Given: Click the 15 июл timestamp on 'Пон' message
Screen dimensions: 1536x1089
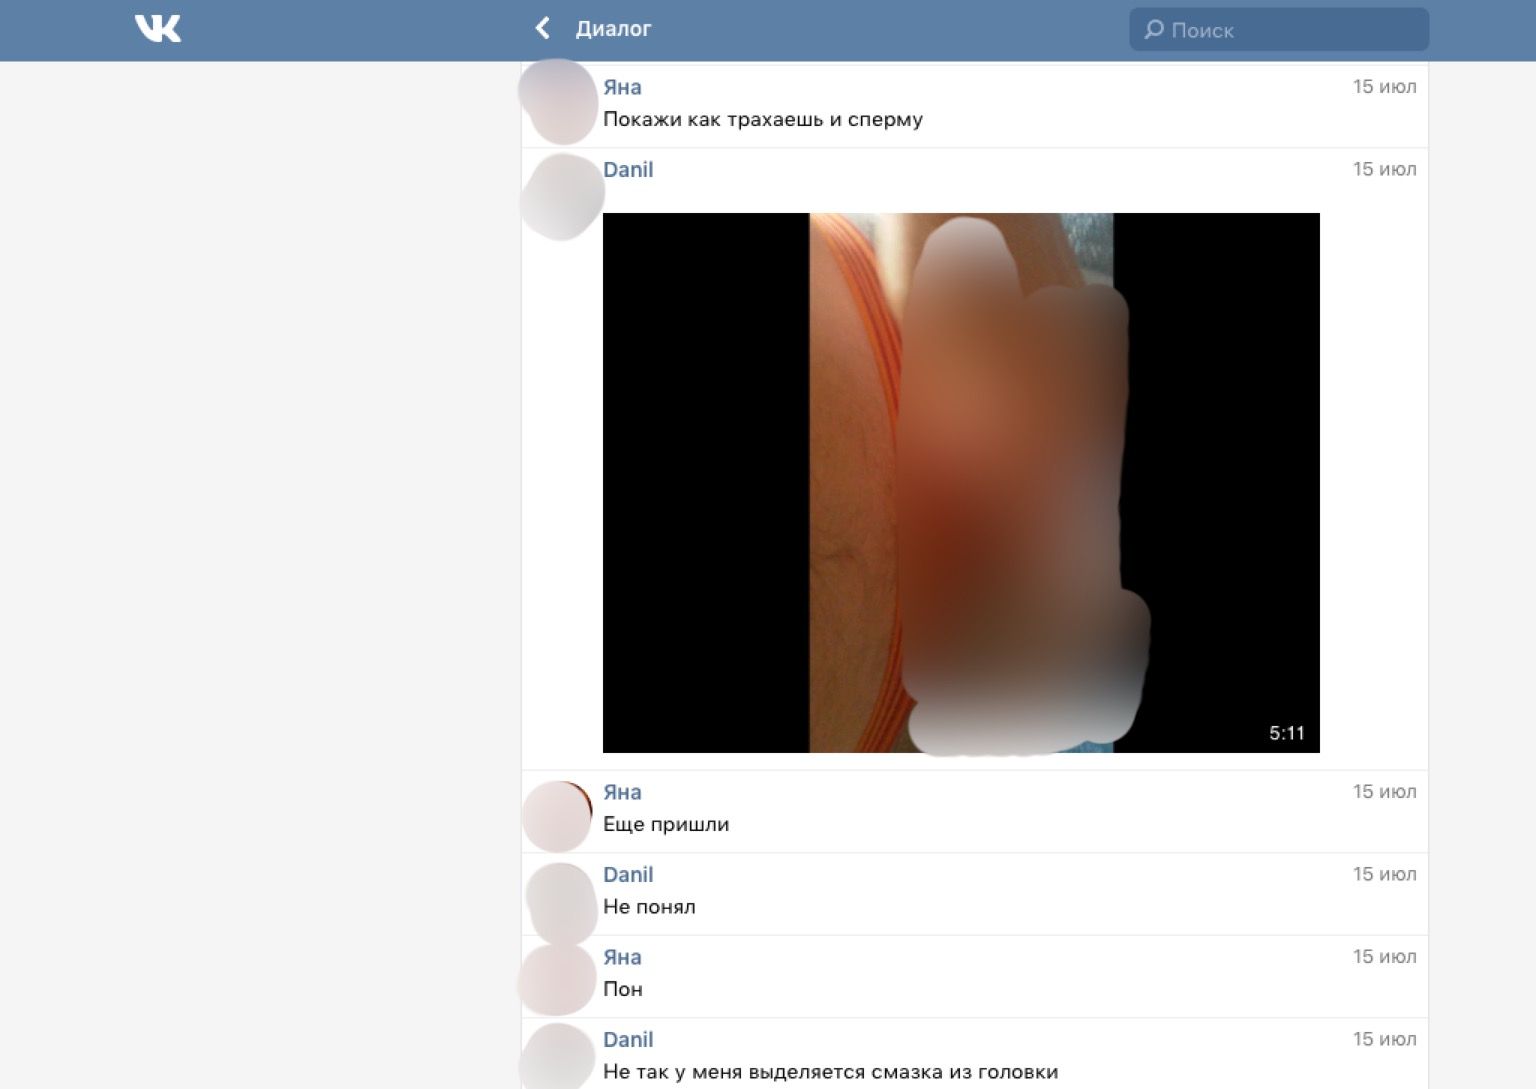Looking at the screenshot, I should pos(1384,957).
